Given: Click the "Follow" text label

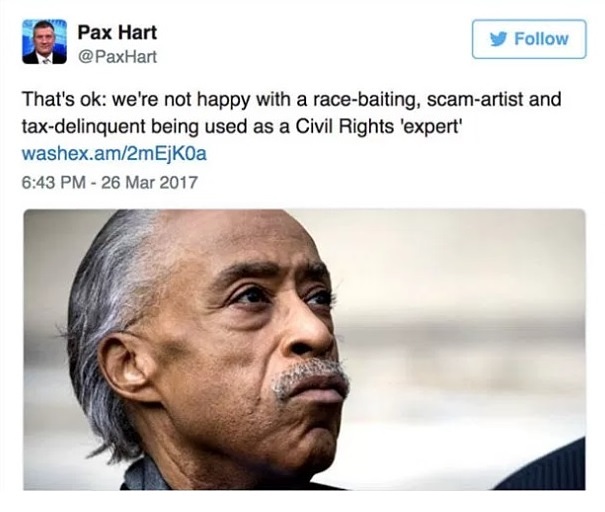Looking at the screenshot, I should click(541, 39).
